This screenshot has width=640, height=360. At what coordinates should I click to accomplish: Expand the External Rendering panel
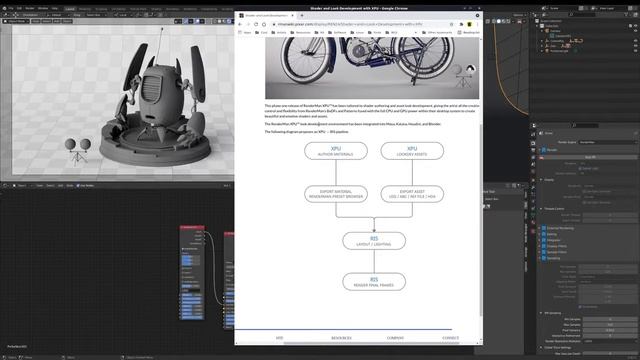click(540, 228)
